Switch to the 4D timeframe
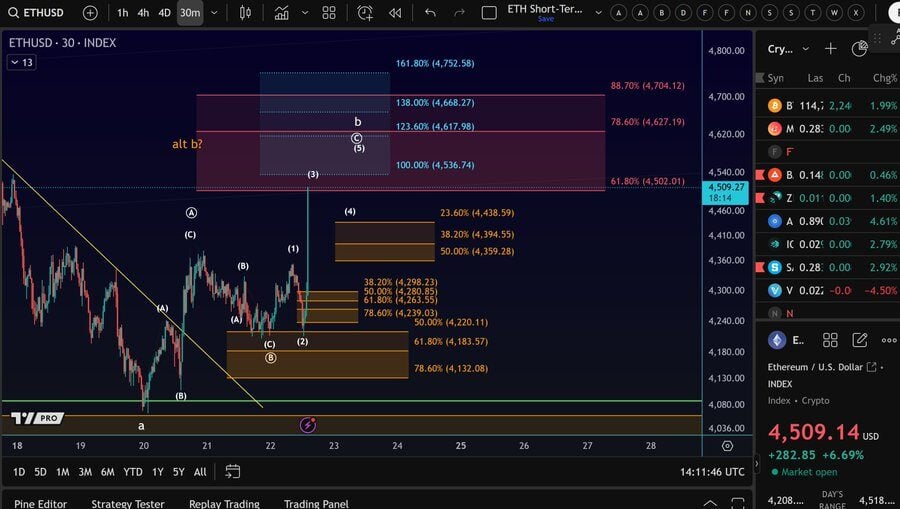This screenshot has width=900, height=509. point(165,13)
